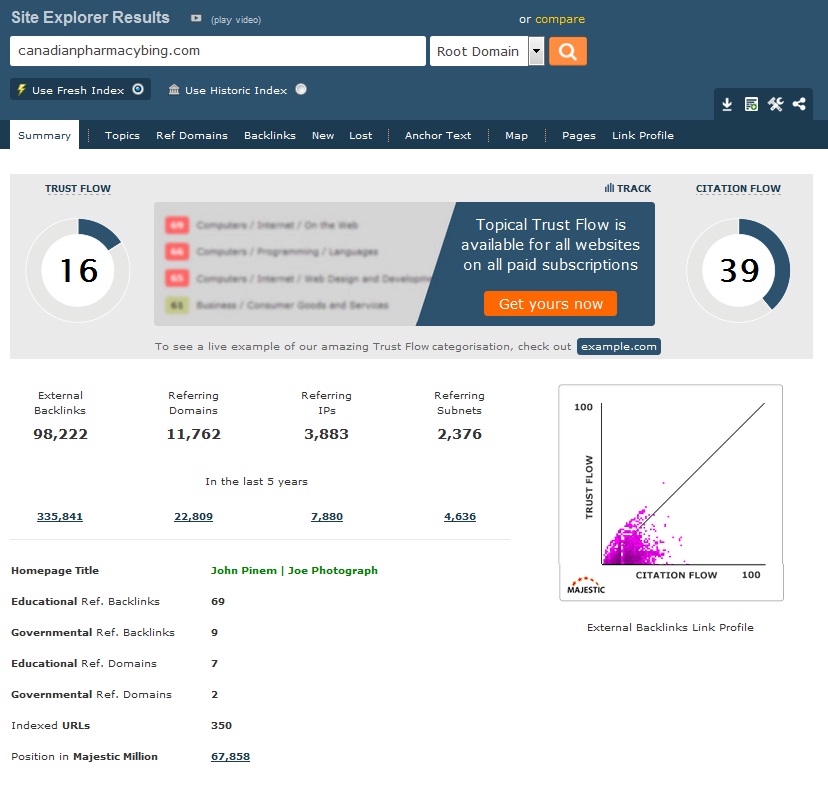Click the External Backlinks Link Profile caption

(x=670, y=627)
